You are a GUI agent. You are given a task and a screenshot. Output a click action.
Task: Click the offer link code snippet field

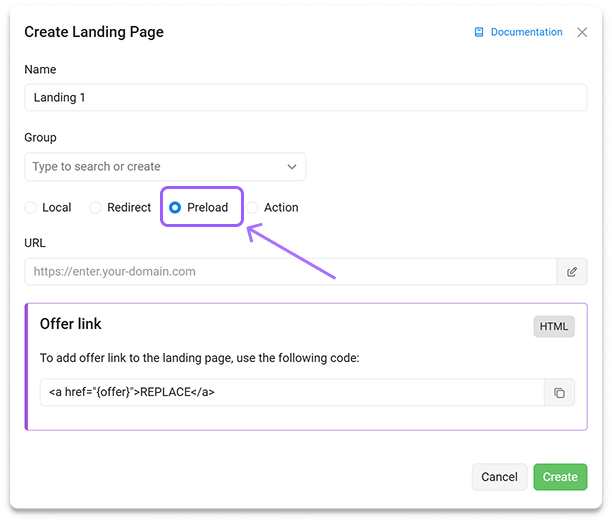[290, 392]
